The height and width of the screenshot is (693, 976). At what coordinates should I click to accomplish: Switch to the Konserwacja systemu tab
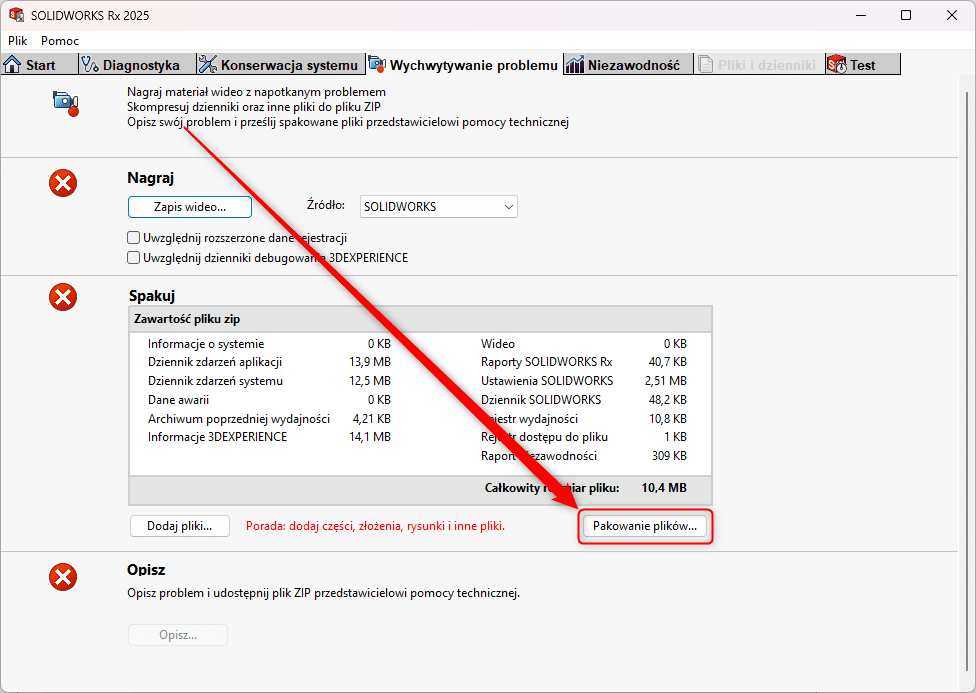pyautogui.click(x=278, y=65)
